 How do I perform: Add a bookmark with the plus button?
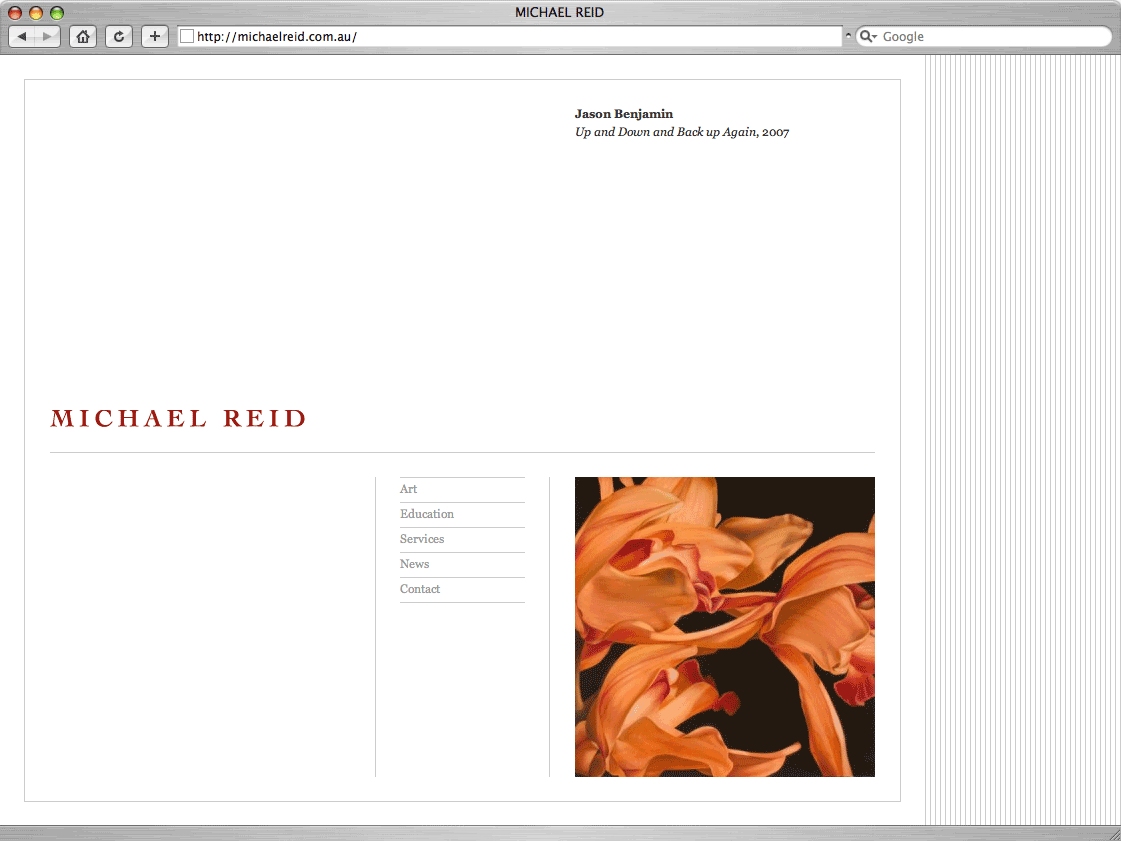tap(154, 36)
